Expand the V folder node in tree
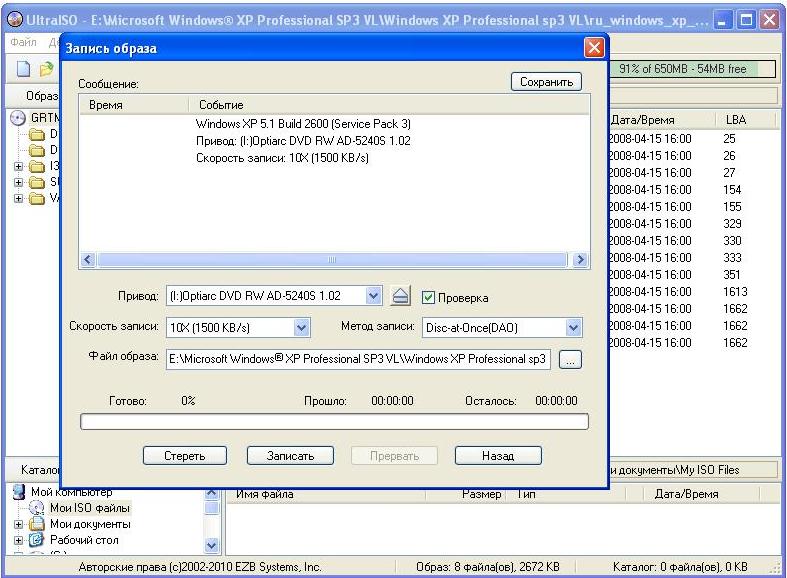 [19, 198]
